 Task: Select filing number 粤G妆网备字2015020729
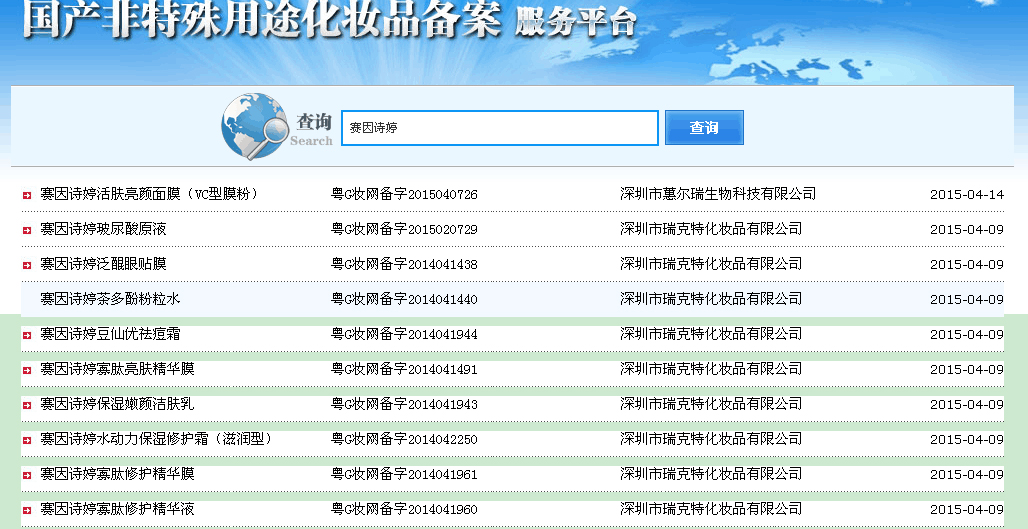405,229
